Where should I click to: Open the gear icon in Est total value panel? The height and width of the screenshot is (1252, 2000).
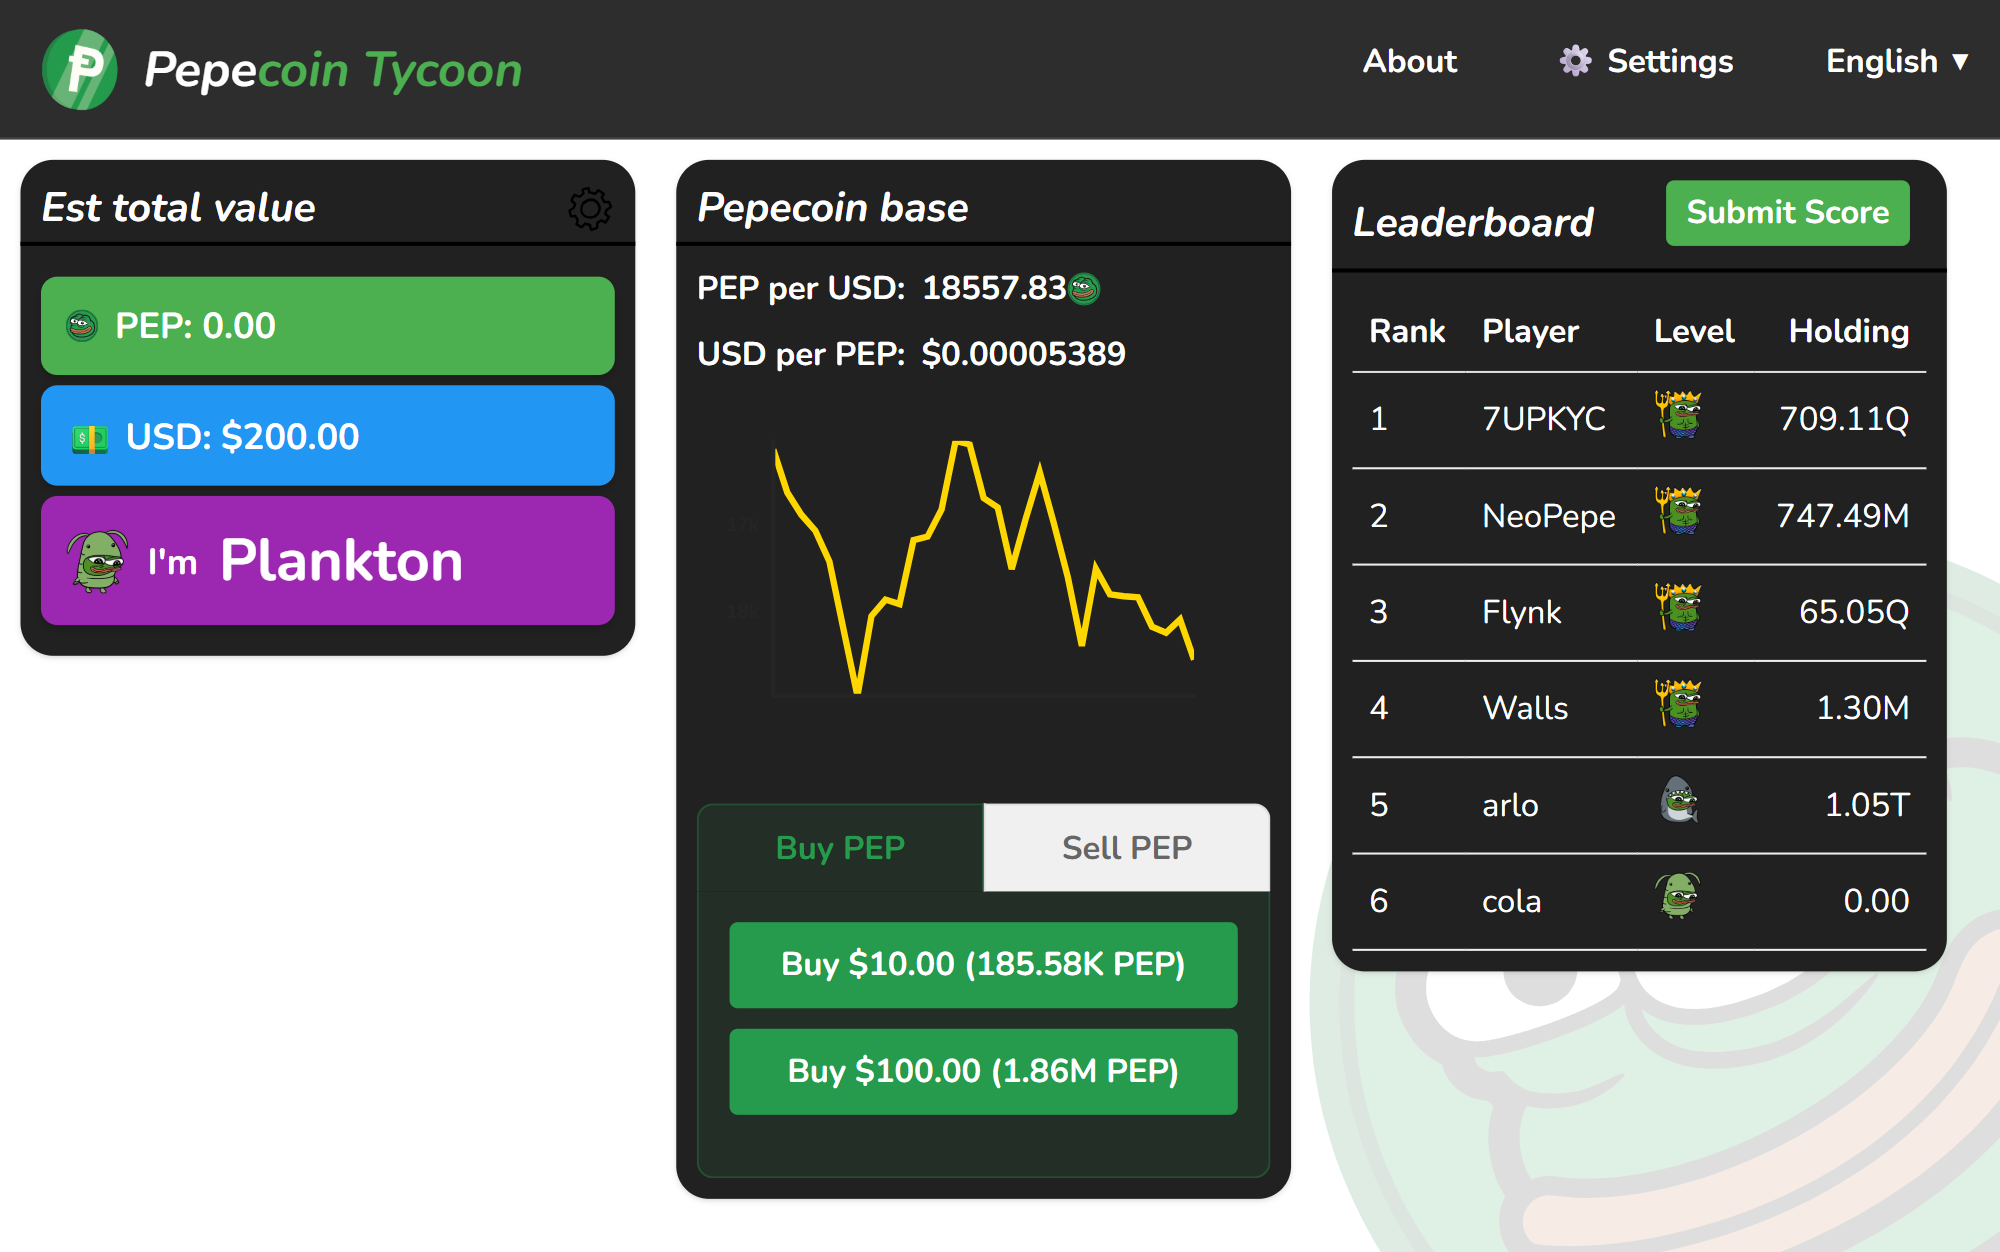[x=590, y=208]
